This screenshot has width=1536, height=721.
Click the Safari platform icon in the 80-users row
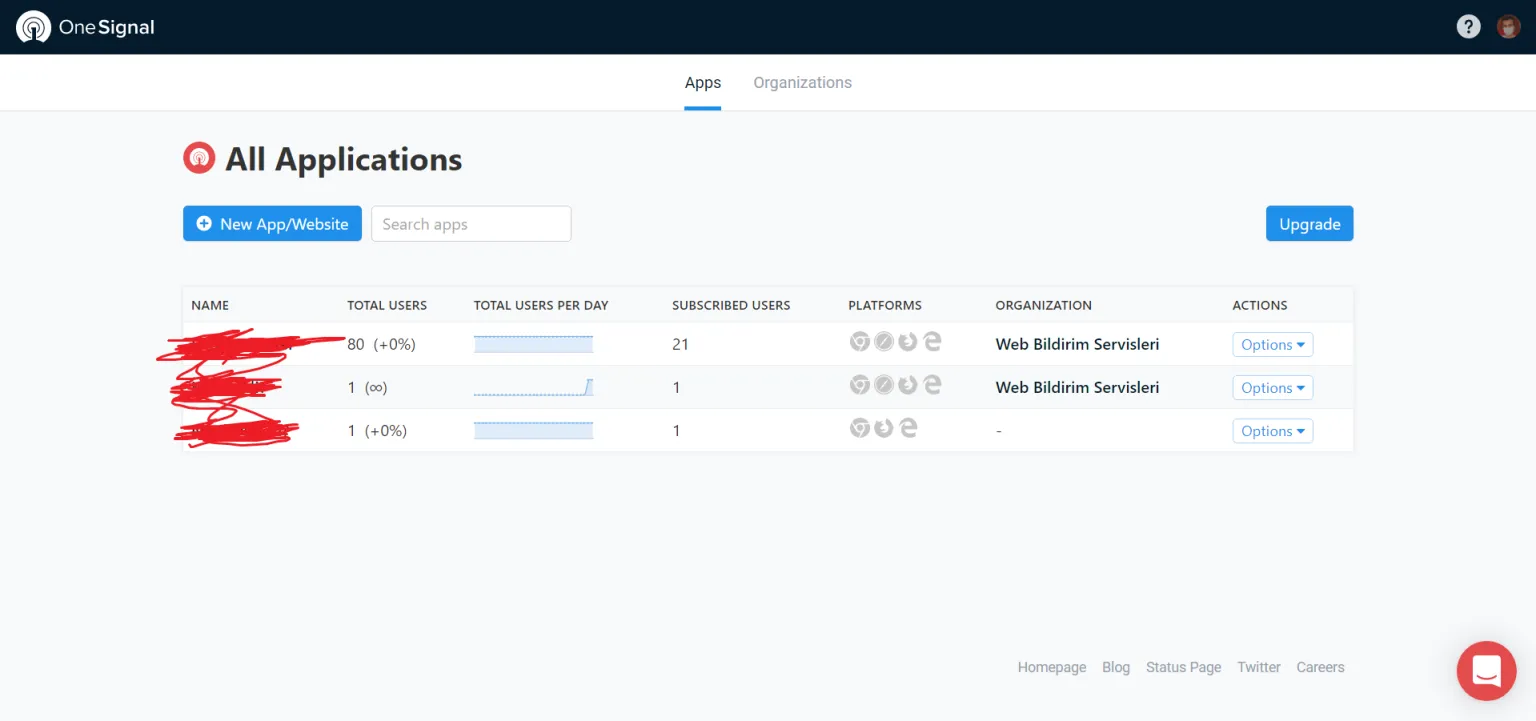click(884, 342)
